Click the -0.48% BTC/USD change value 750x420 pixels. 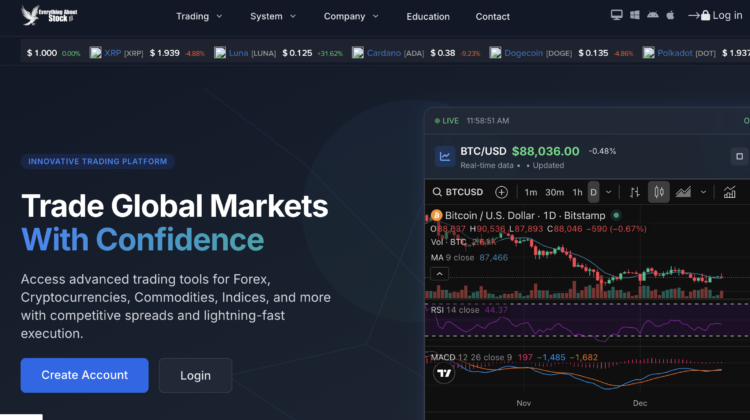(x=602, y=151)
